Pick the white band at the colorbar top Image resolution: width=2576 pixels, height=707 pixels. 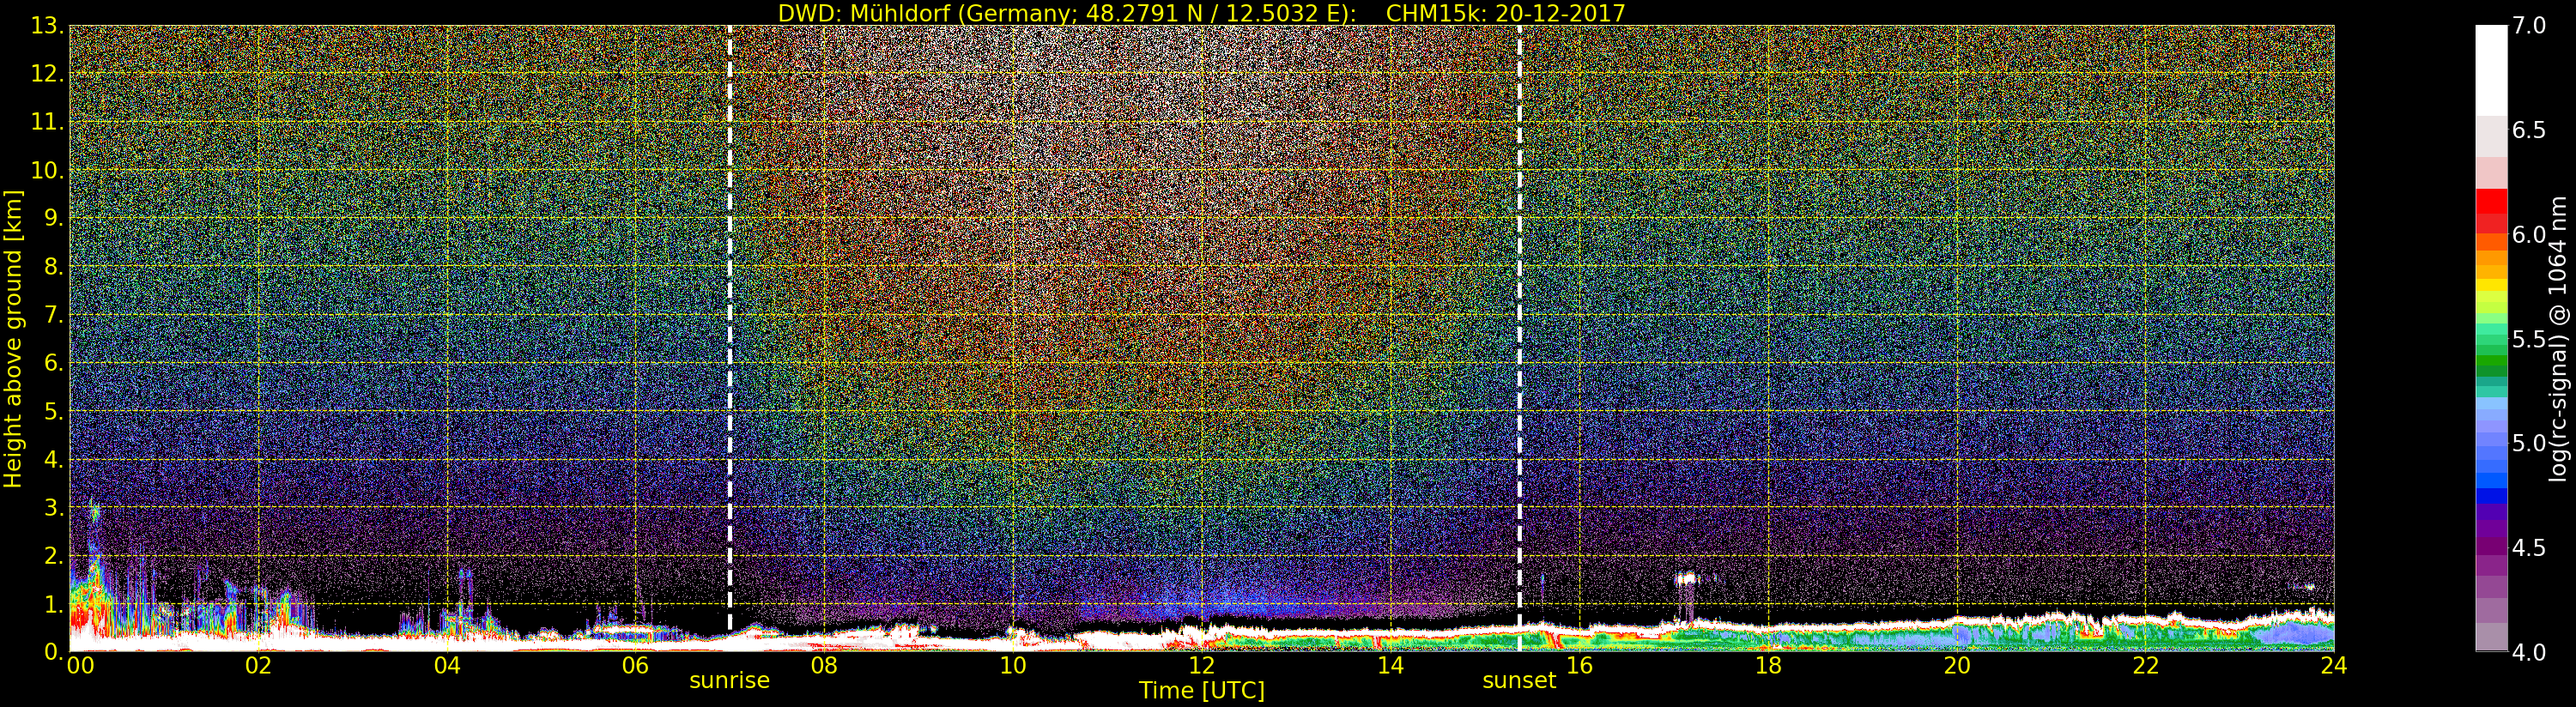pyautogui.click(x=2491, y=70)
